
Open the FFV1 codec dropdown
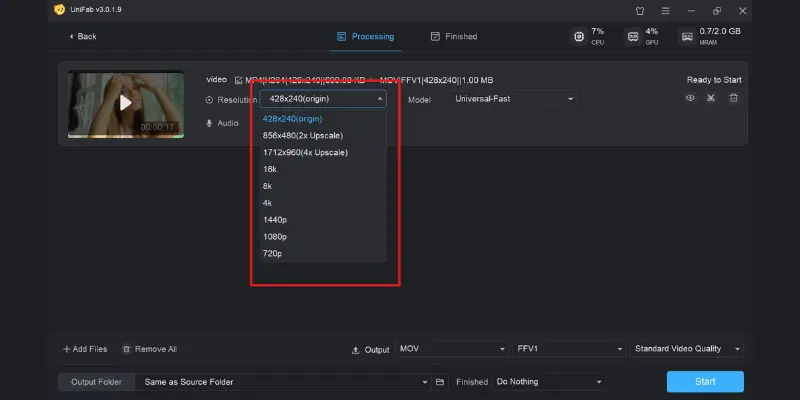coord(569,349)
